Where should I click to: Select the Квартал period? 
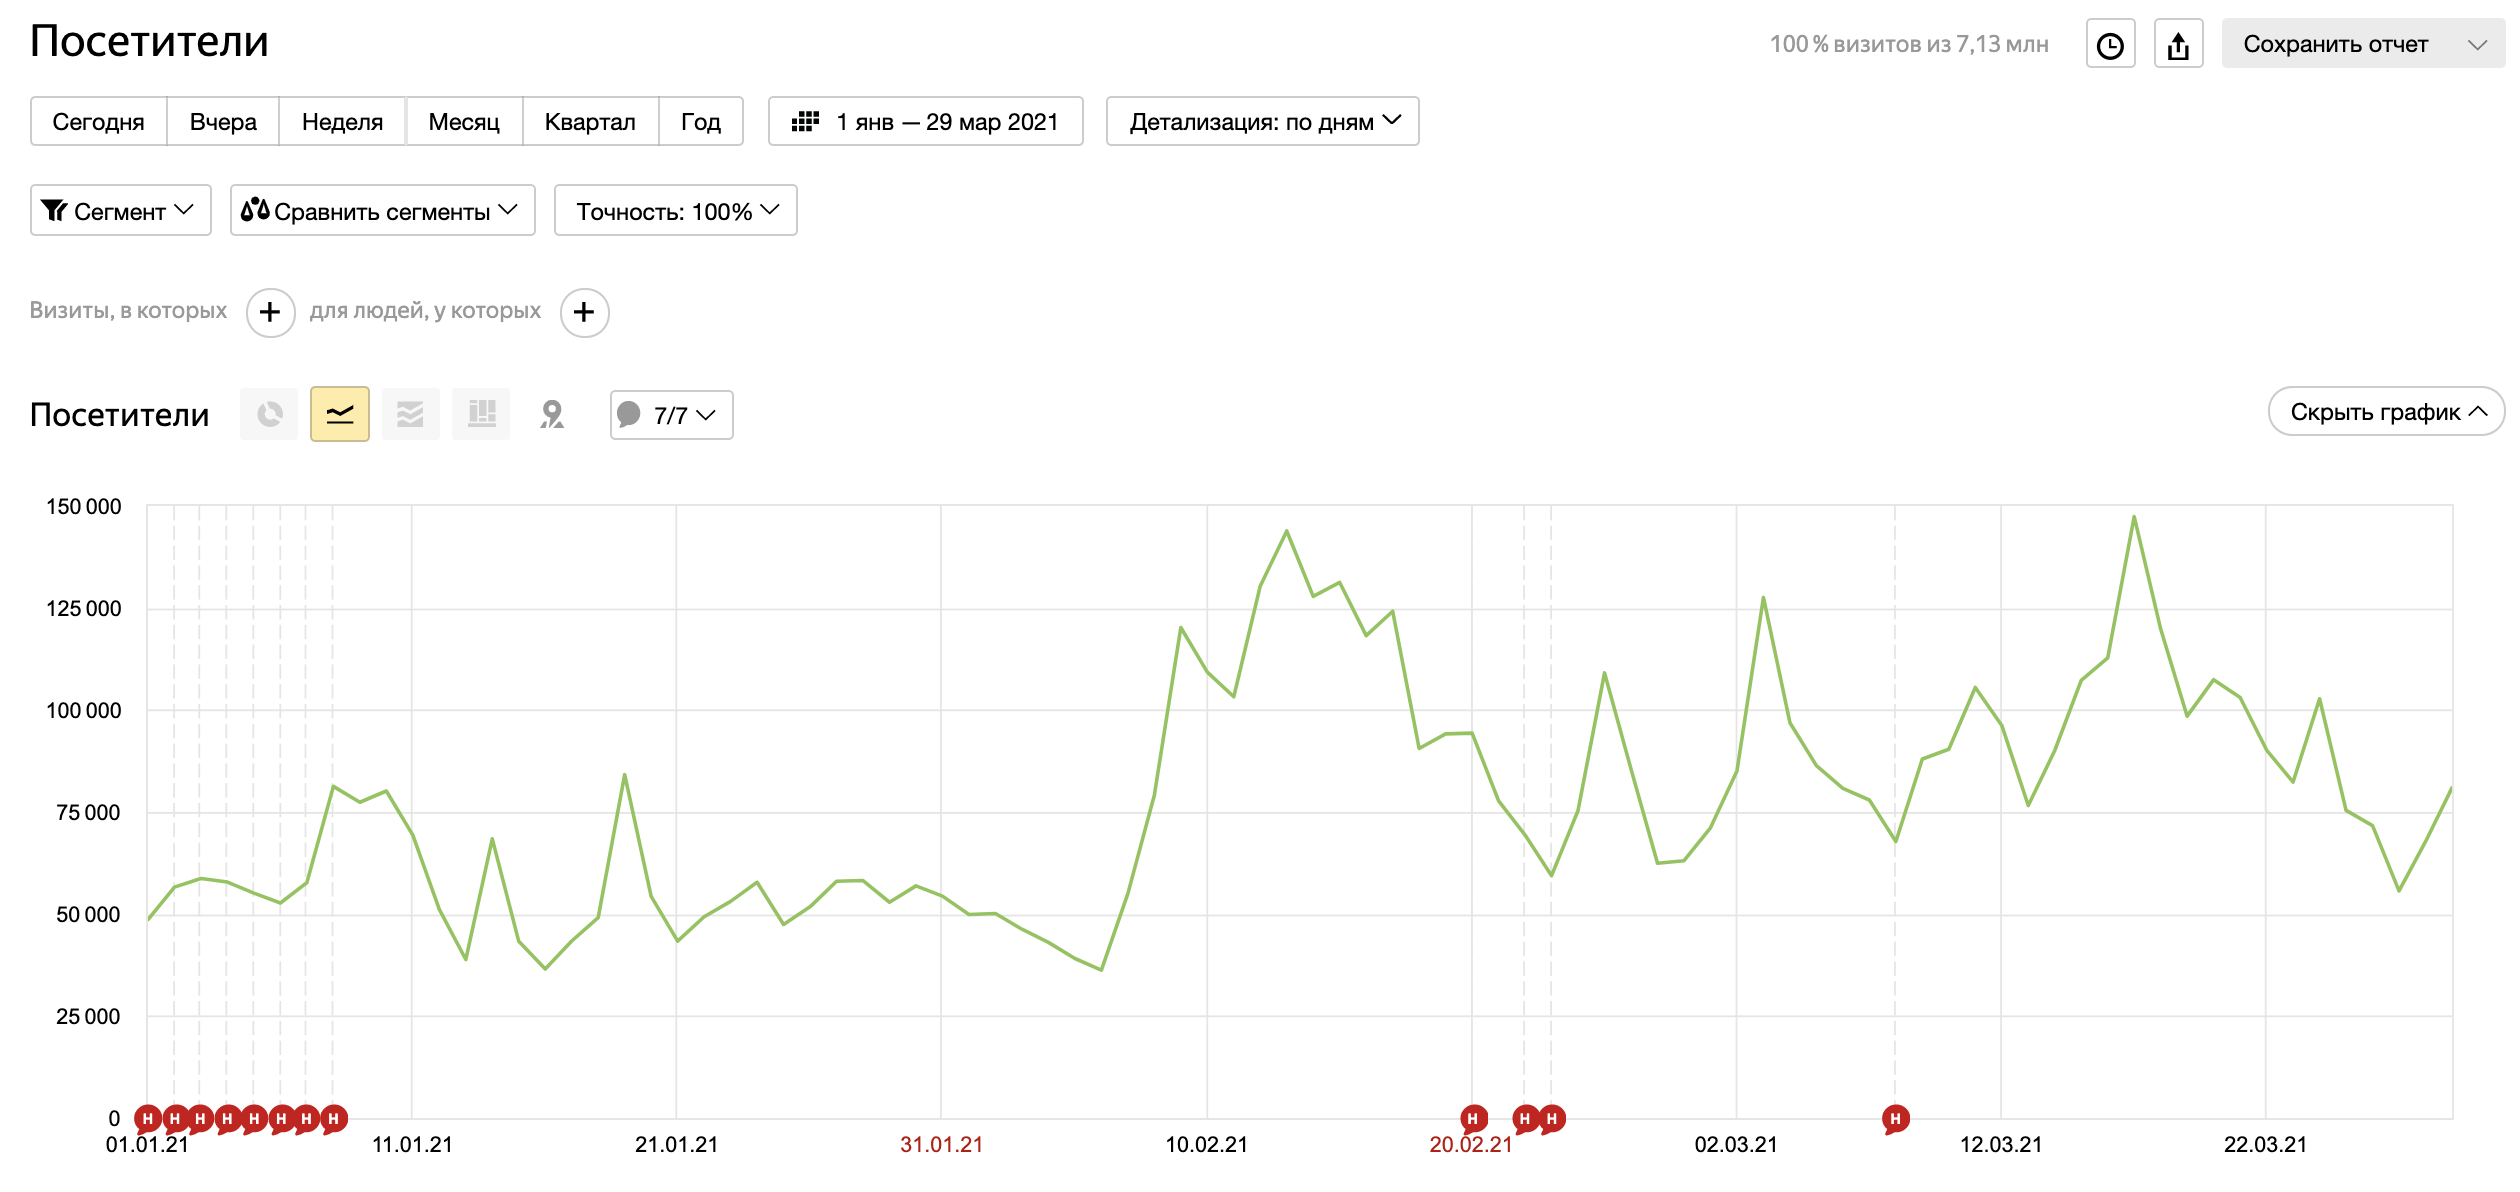(590, 122)
